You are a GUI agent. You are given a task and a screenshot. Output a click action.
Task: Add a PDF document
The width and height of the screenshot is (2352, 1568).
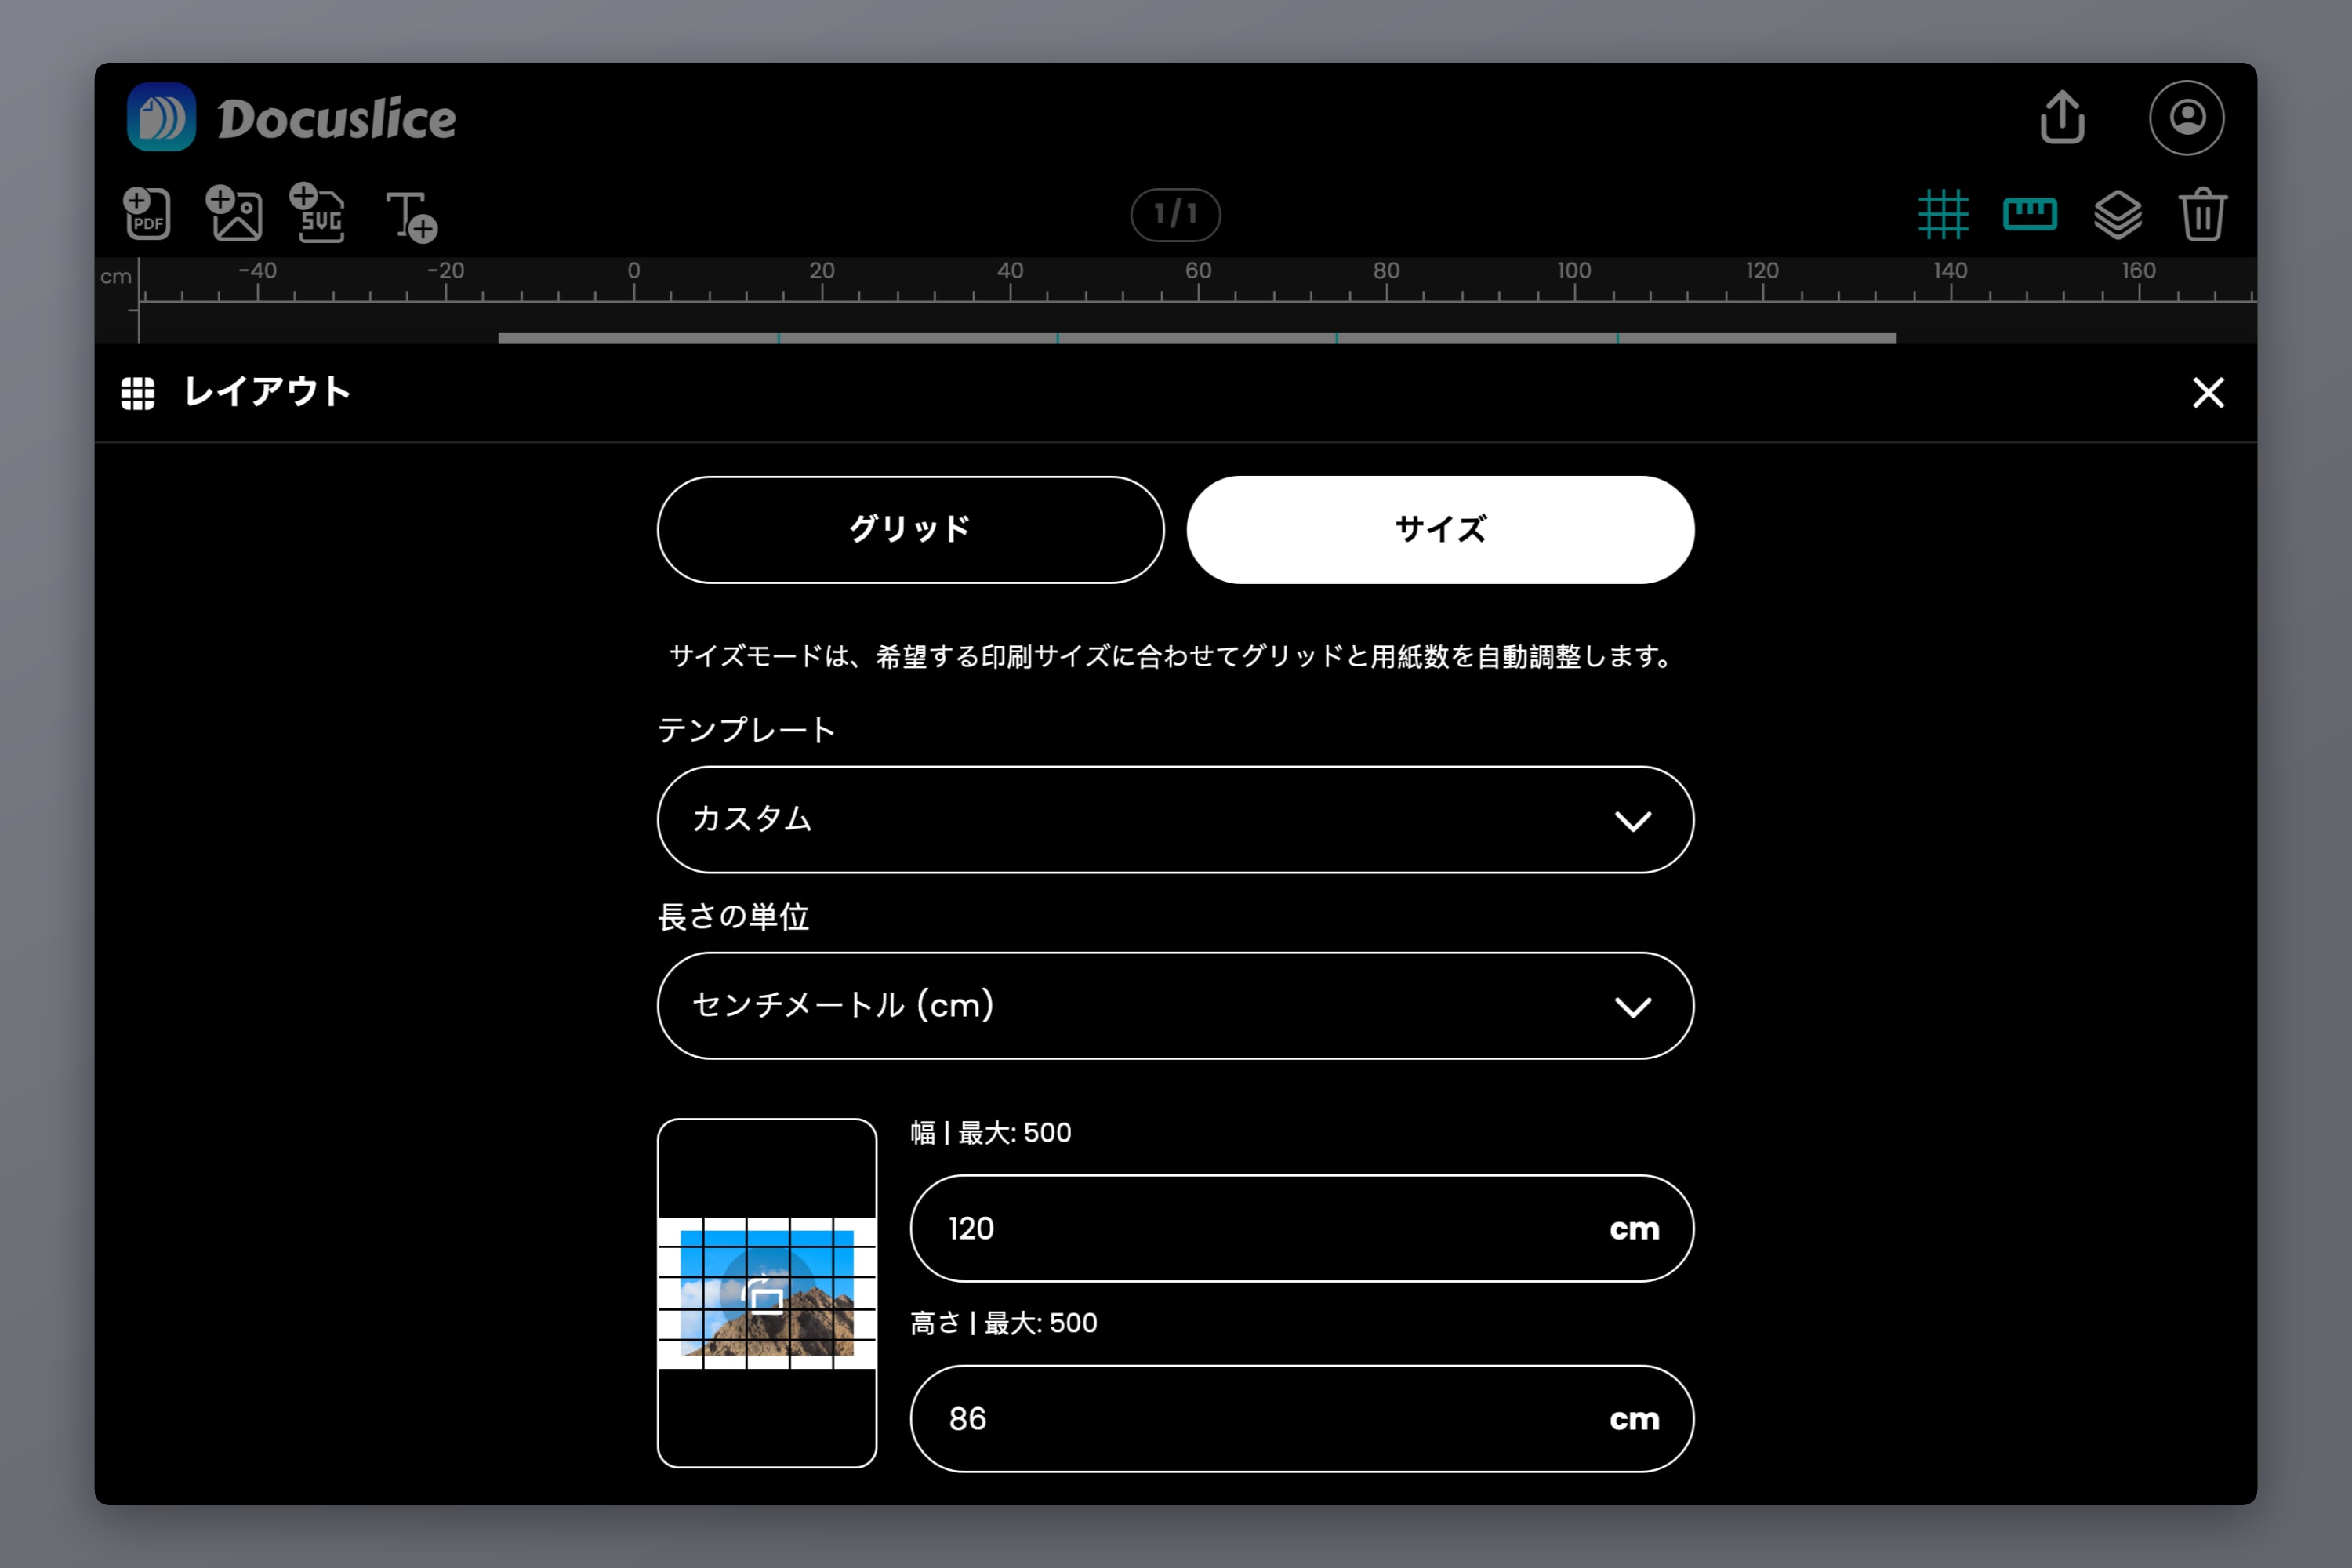[x=147, y=213]
